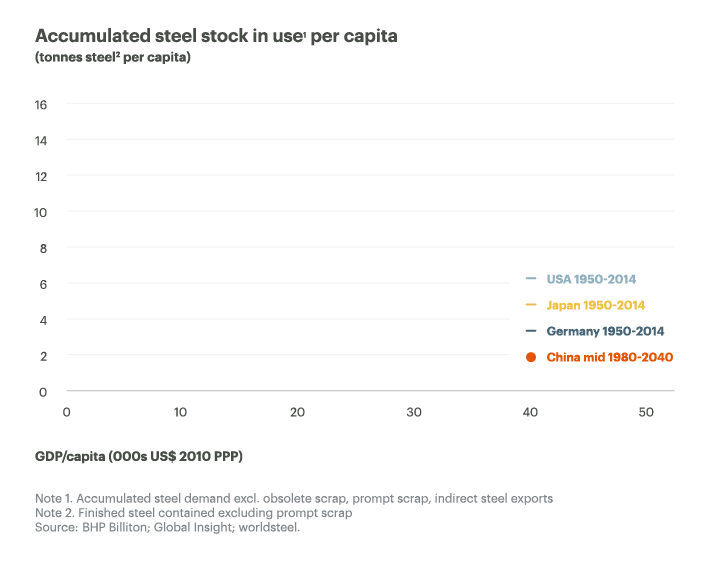Click the USA legend line marker
The height and width of the screenshot is (565, 710).
click(532, 279)
